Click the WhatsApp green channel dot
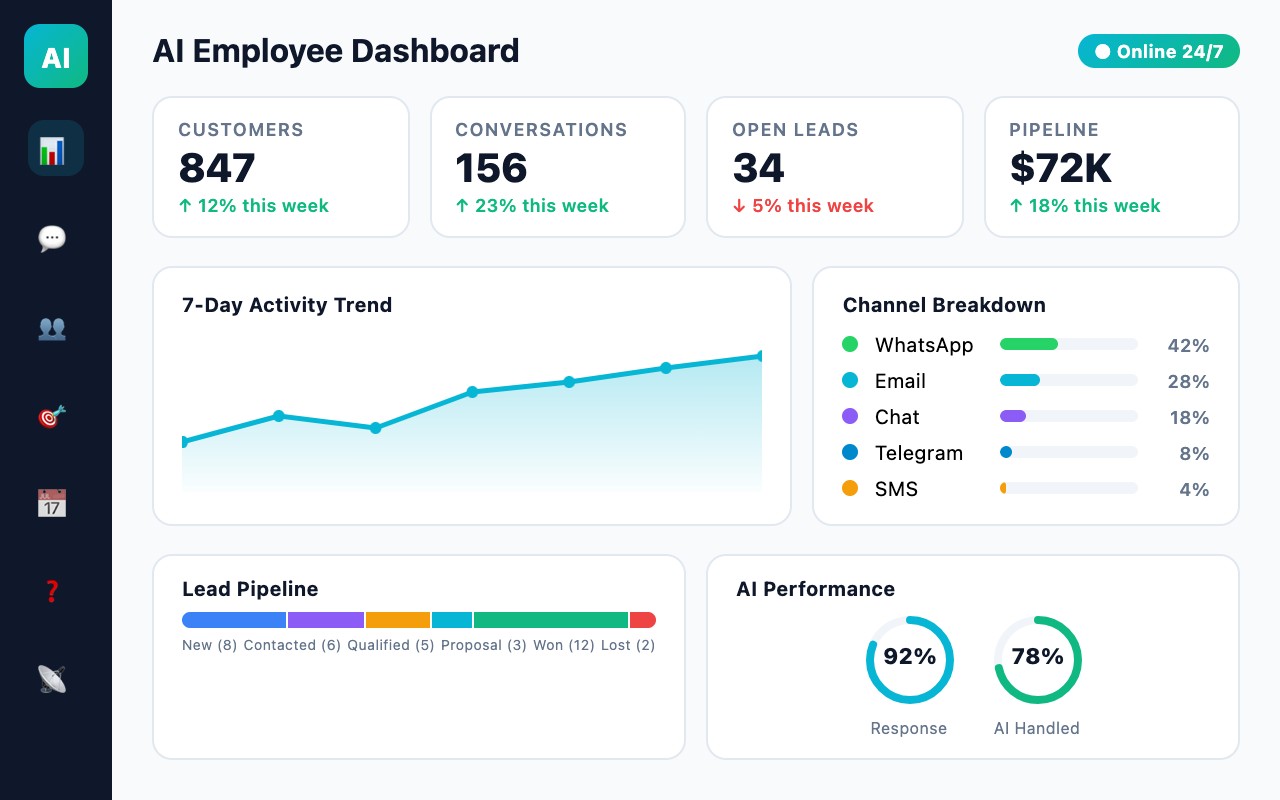 850,344
